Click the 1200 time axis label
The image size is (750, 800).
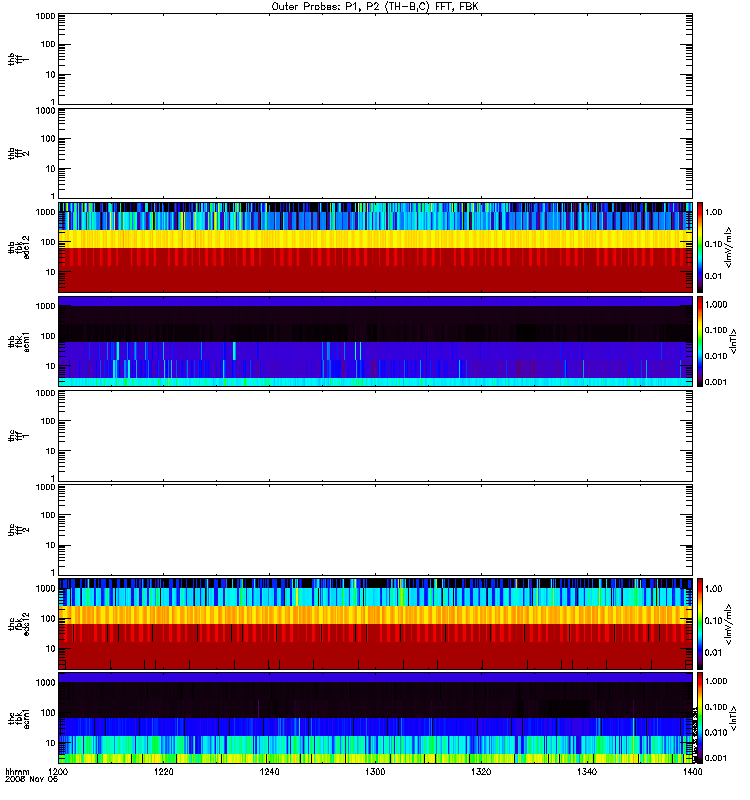[58, 772]
